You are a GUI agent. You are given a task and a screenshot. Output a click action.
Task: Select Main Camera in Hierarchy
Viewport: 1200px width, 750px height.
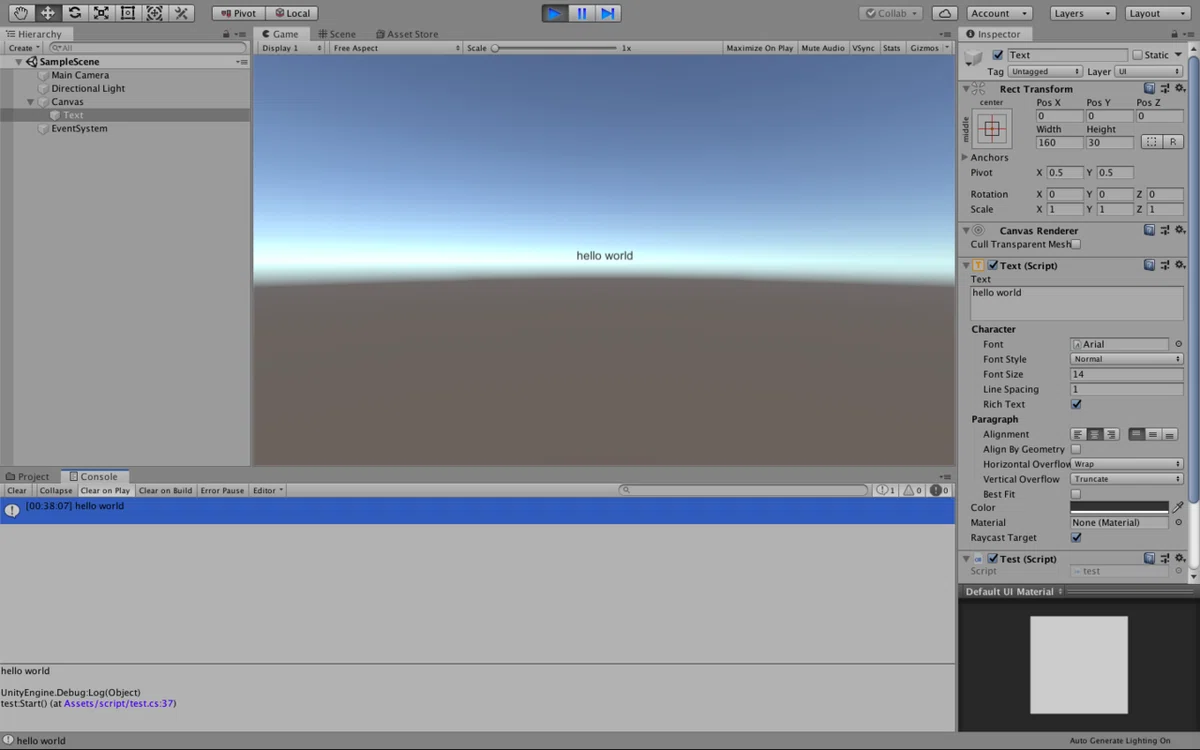coord(80,75)
